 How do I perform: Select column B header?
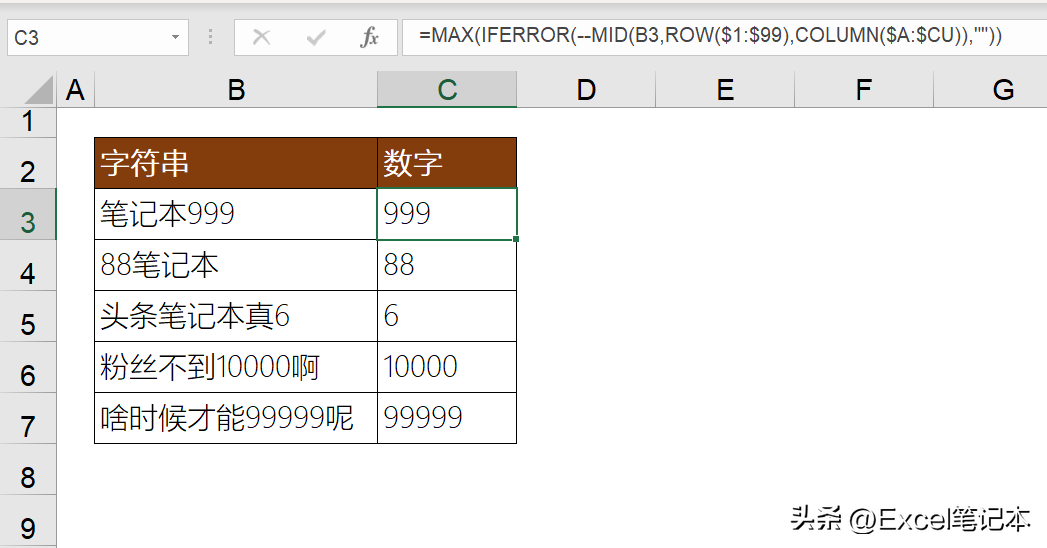236,90
